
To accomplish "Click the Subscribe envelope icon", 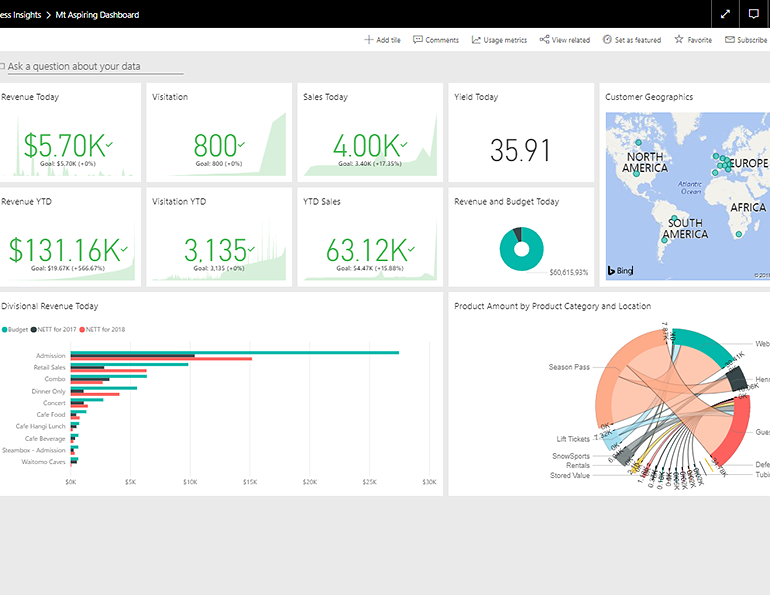I will pyautogui.click(x=730, y=39).
